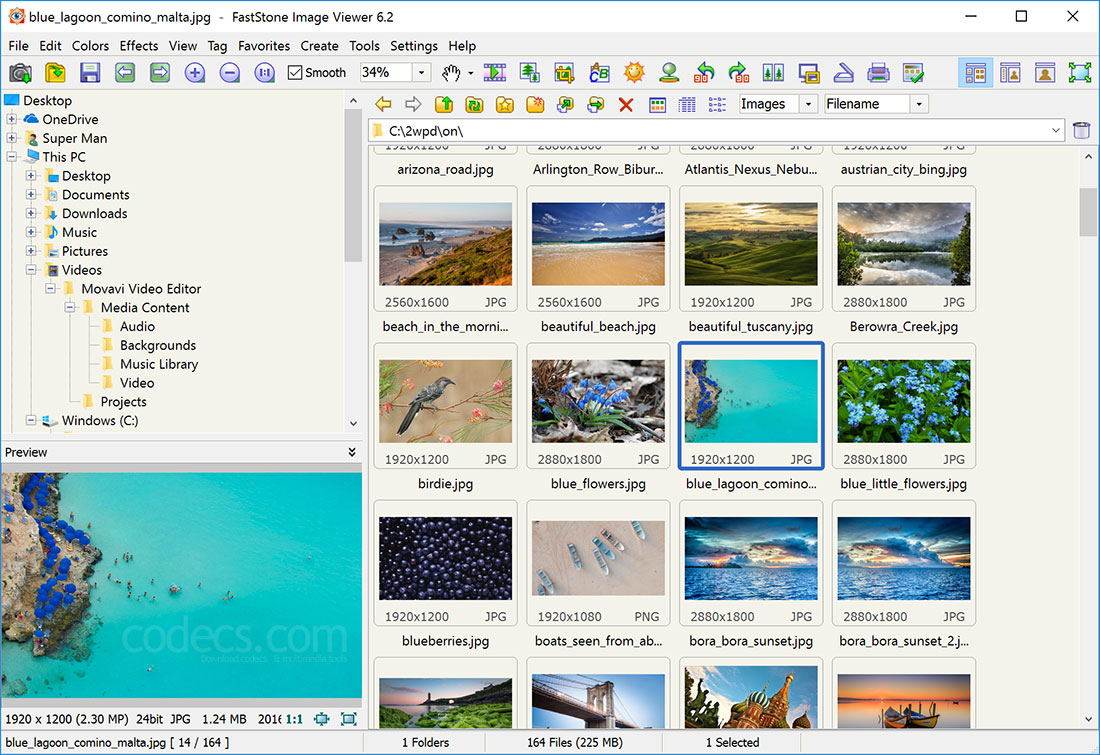Open the Tag menu
Viewport: 1100px width, 755px height.
coord(217,46)
